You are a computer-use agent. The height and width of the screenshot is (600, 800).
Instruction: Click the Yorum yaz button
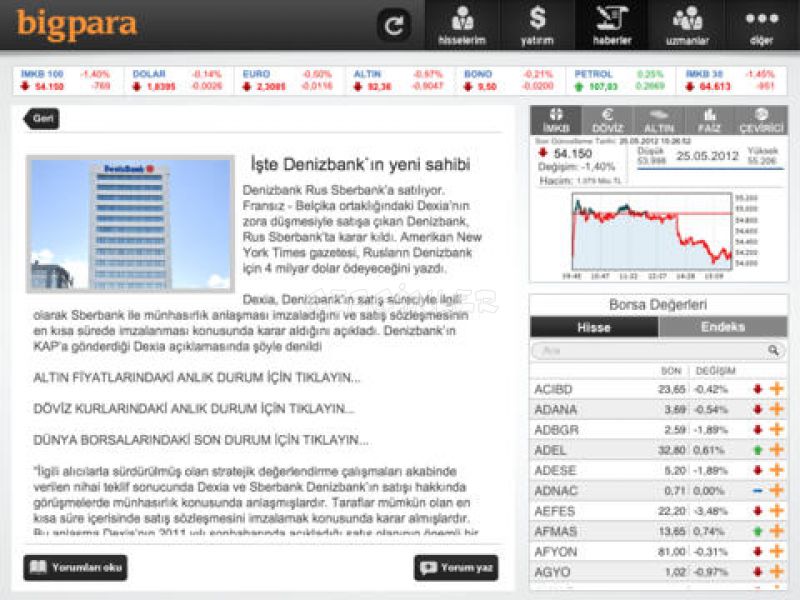tap(456, 567)
